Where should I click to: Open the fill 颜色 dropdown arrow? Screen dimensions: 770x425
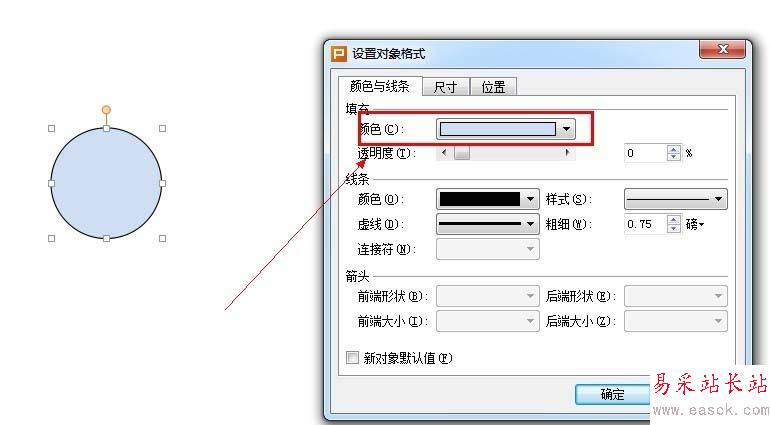566,129
